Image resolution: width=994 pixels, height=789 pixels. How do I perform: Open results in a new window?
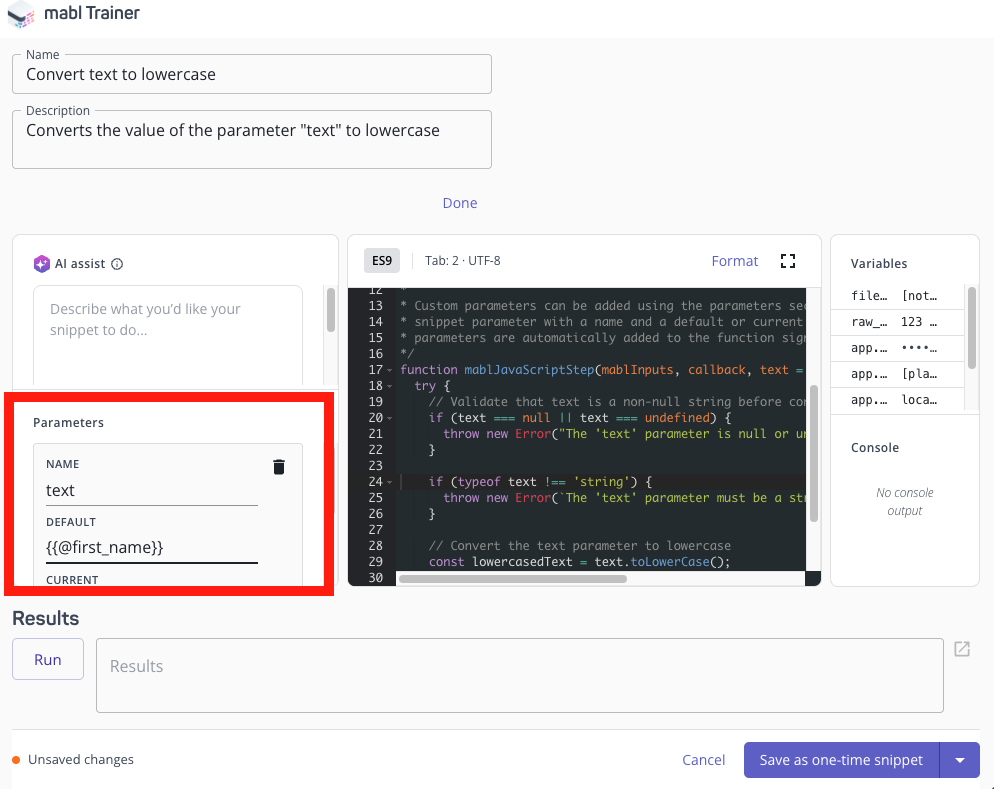961,649
